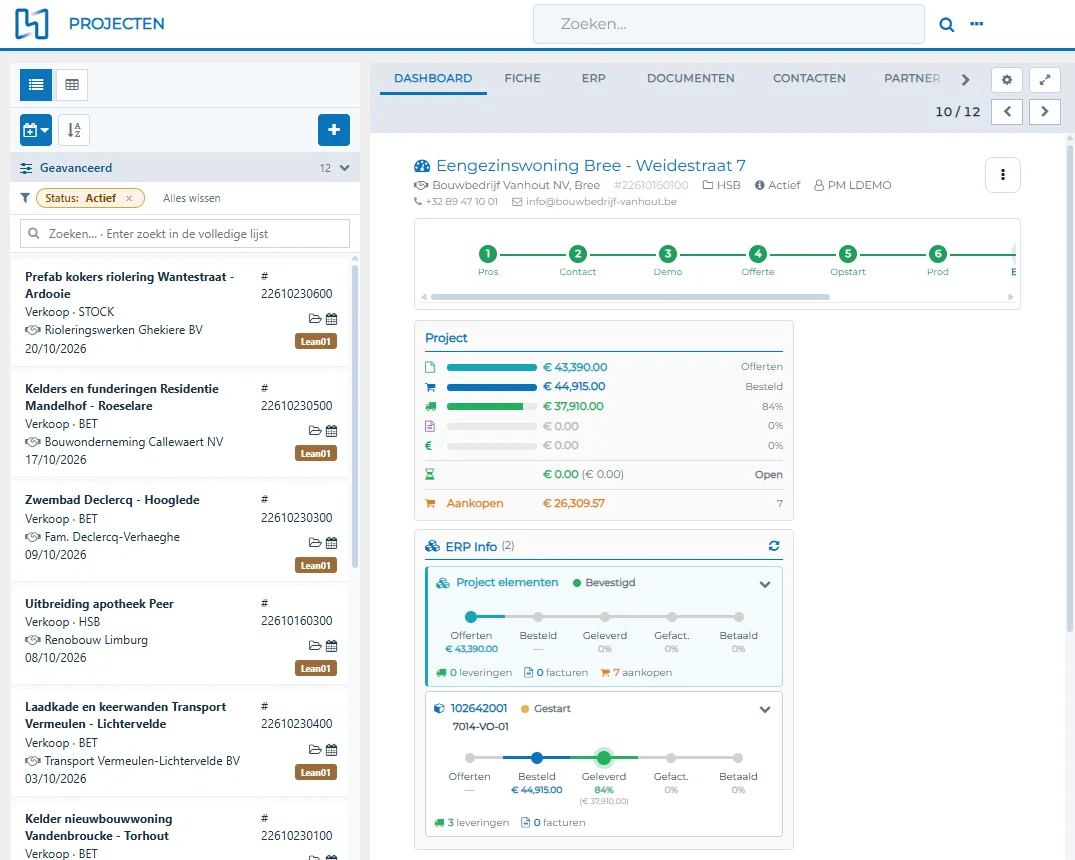Image resolution: width=1075 pixels, height=860 pixels.
Task: Select phase step 1 Pros
Action: (487, 254)
